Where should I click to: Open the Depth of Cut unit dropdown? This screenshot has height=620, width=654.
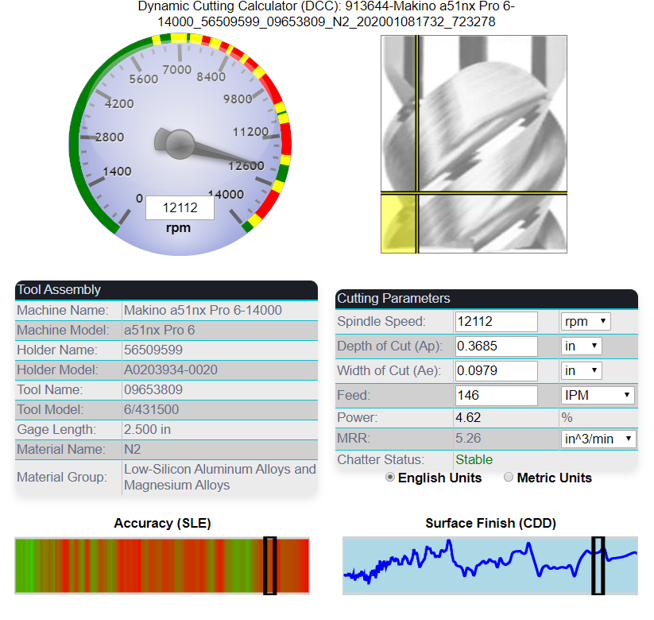click(581, 346)
